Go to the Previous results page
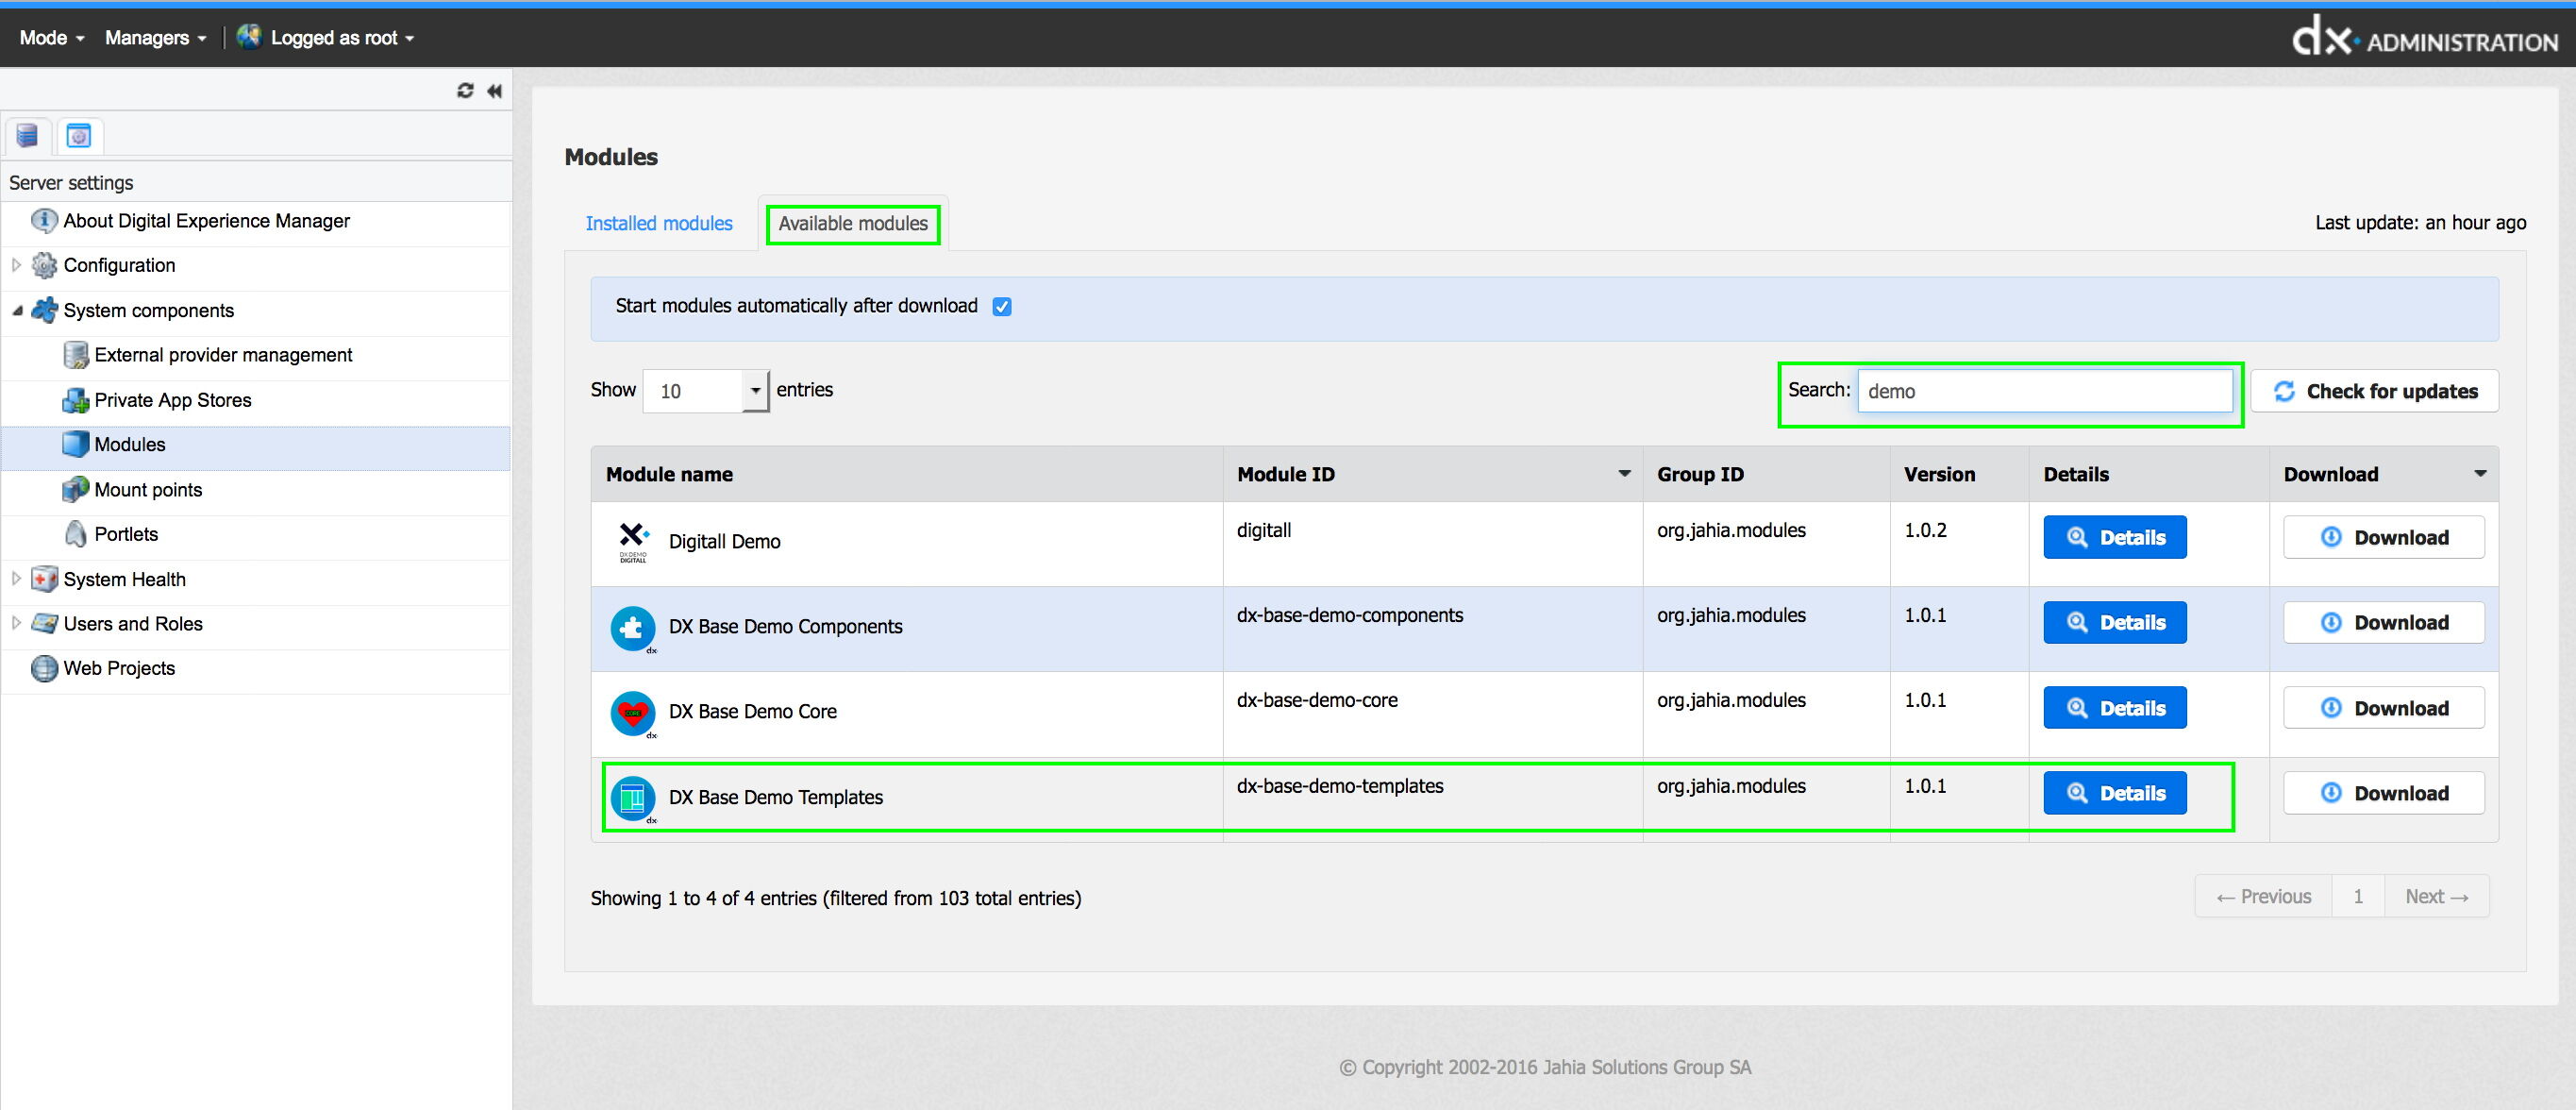Screen dimensions: 2576x1110 [2264, 897]
